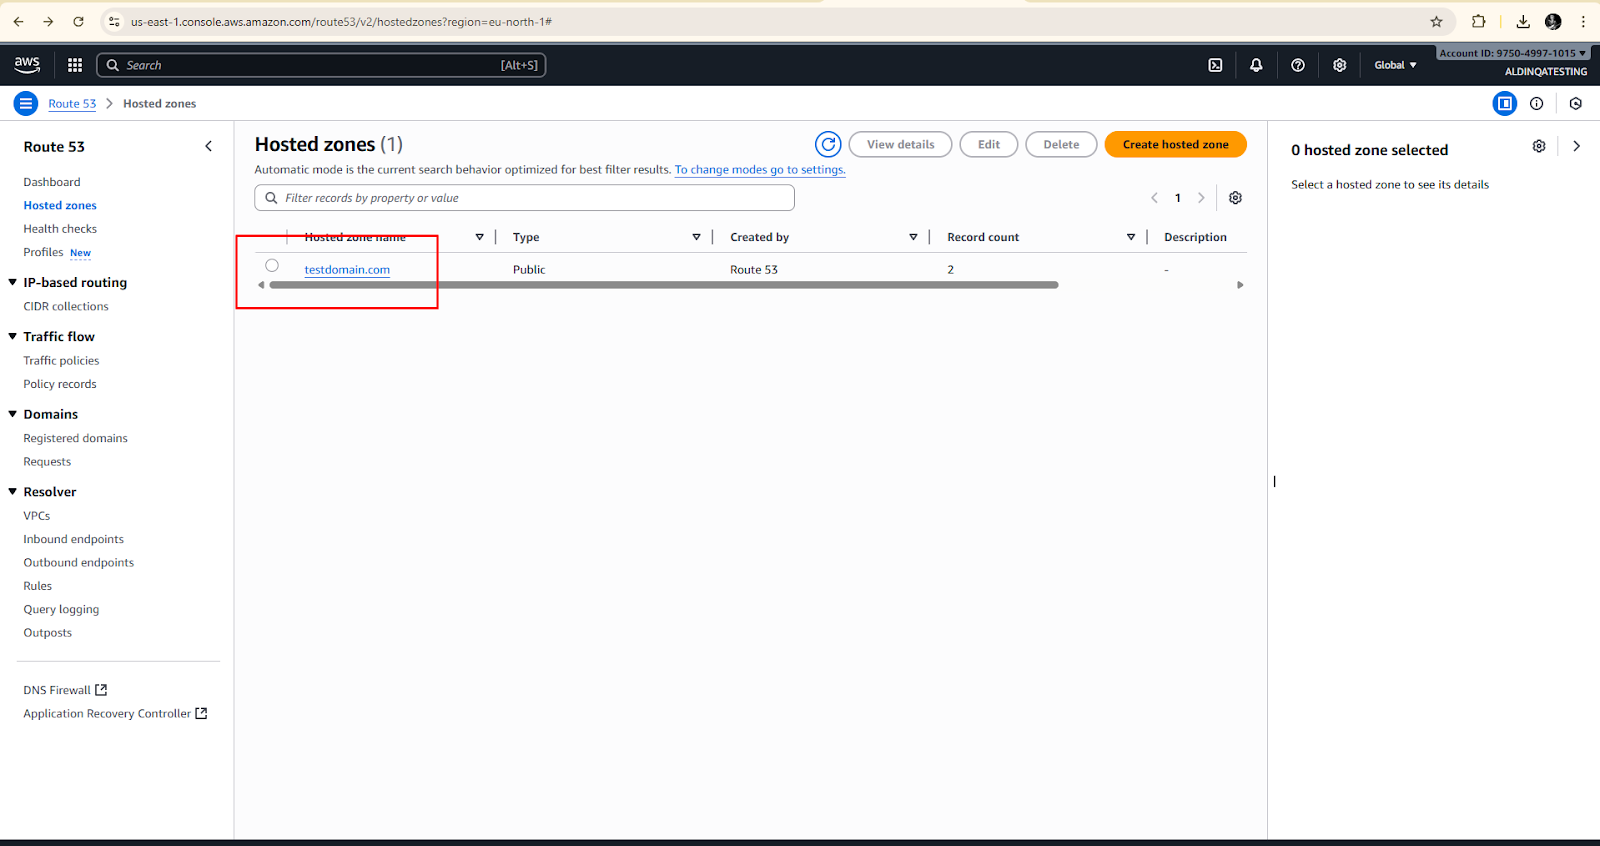Open the notifications bell

tap(1256, 65)
